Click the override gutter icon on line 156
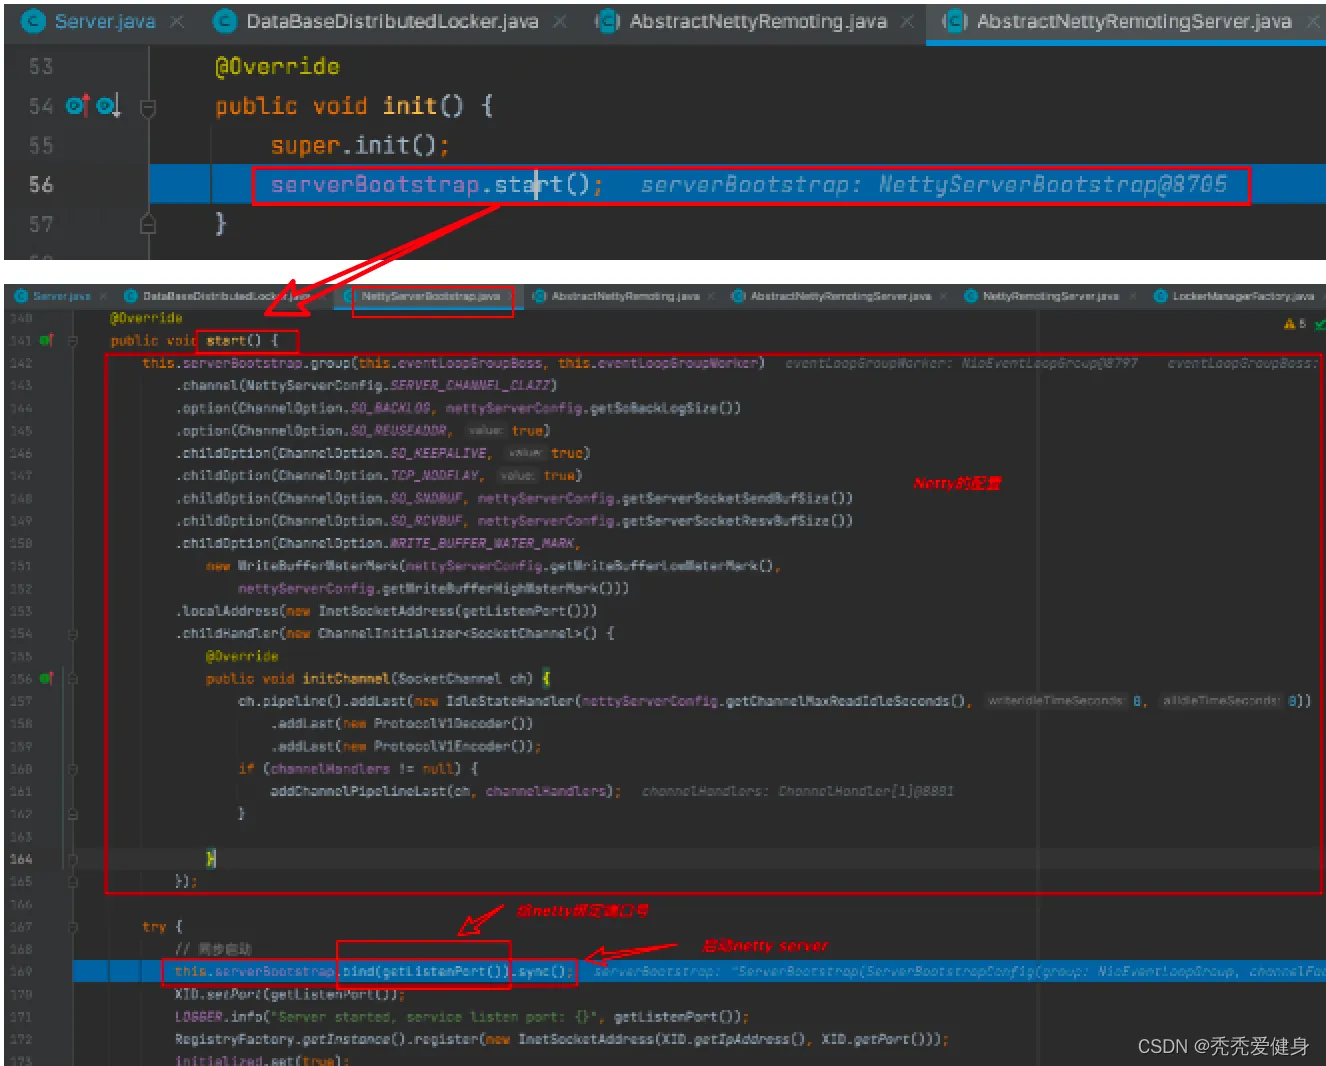This screenshot has height=1066, width=1326. pyautogui.click(x=46, y=679)
